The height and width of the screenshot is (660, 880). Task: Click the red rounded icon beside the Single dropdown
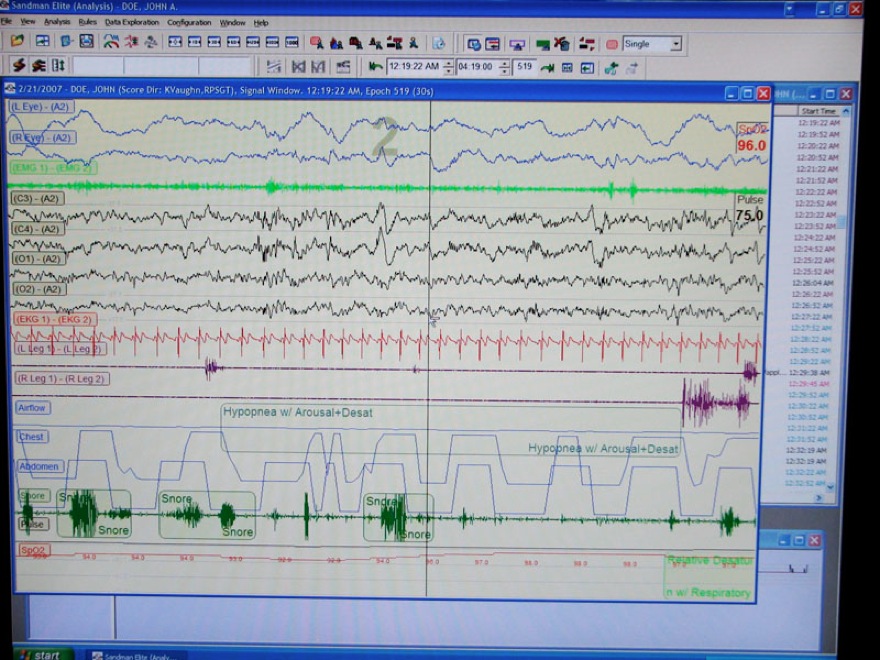point(611,44)
